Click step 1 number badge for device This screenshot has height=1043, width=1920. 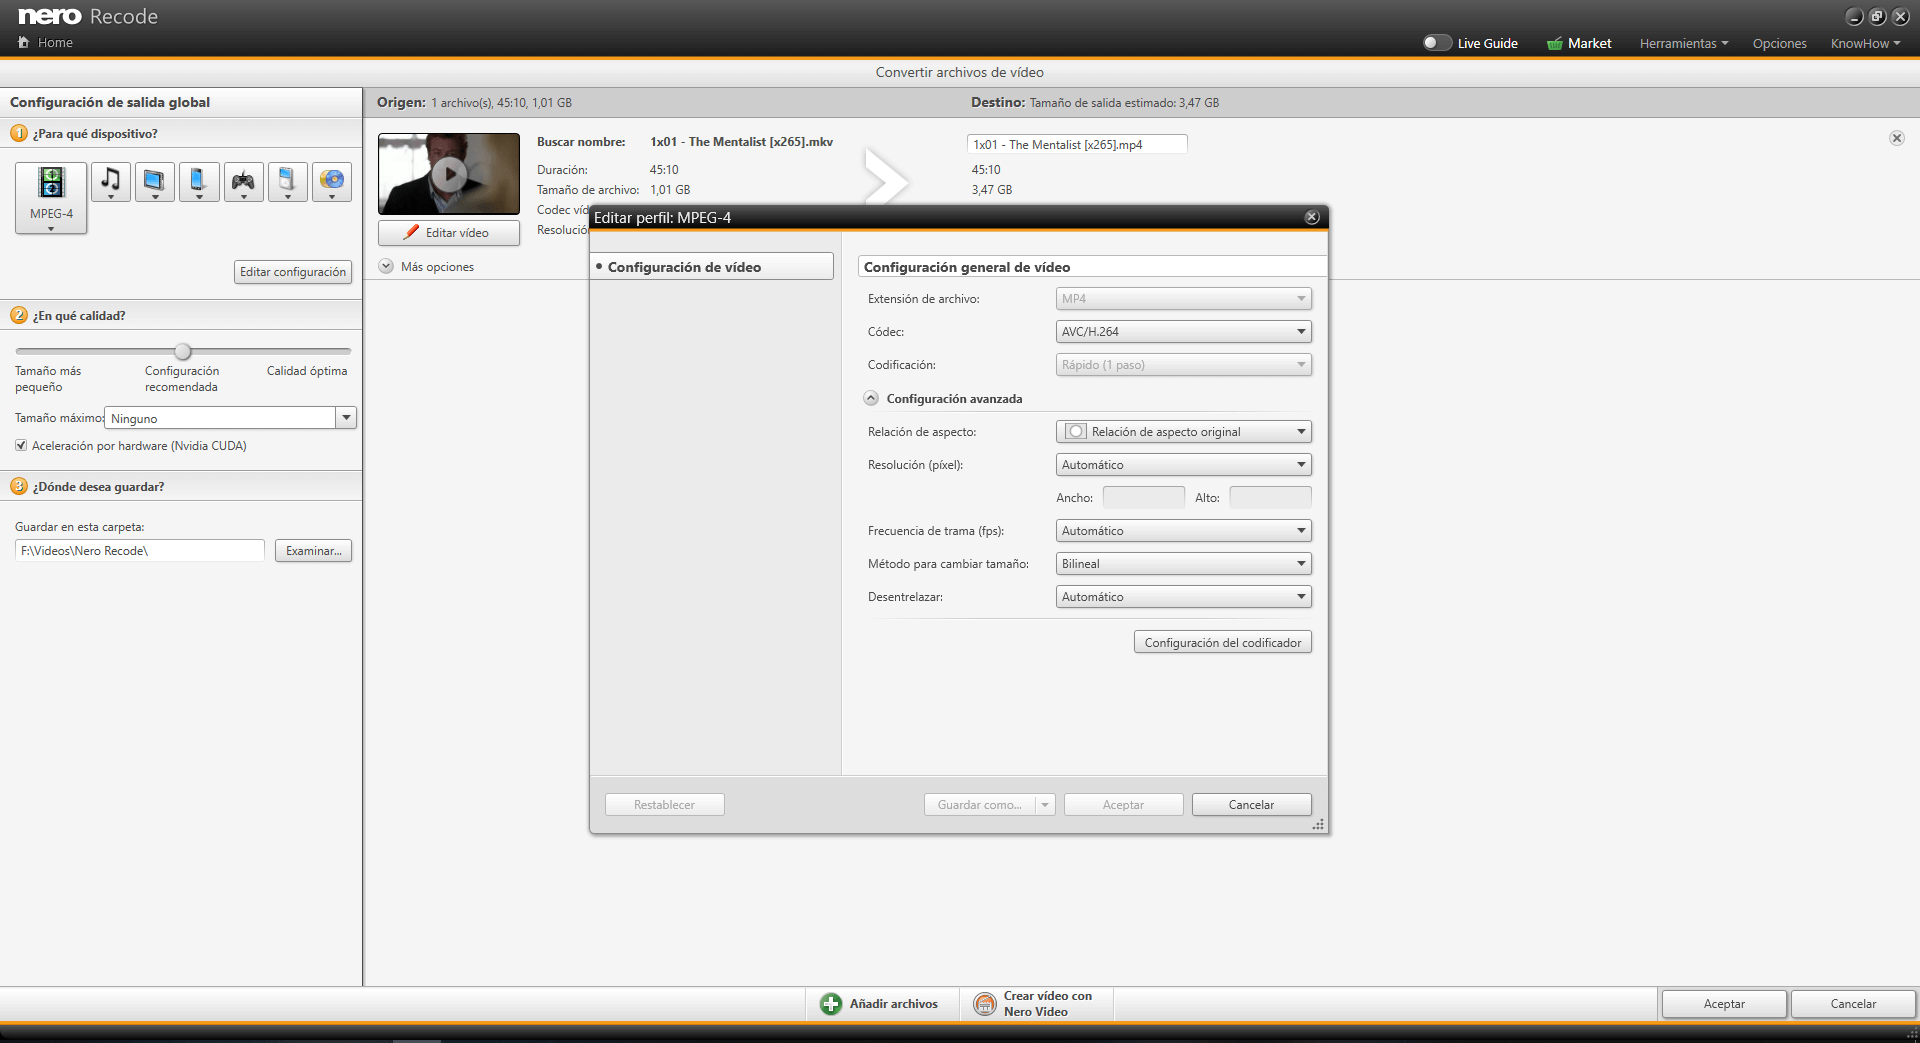19,133
